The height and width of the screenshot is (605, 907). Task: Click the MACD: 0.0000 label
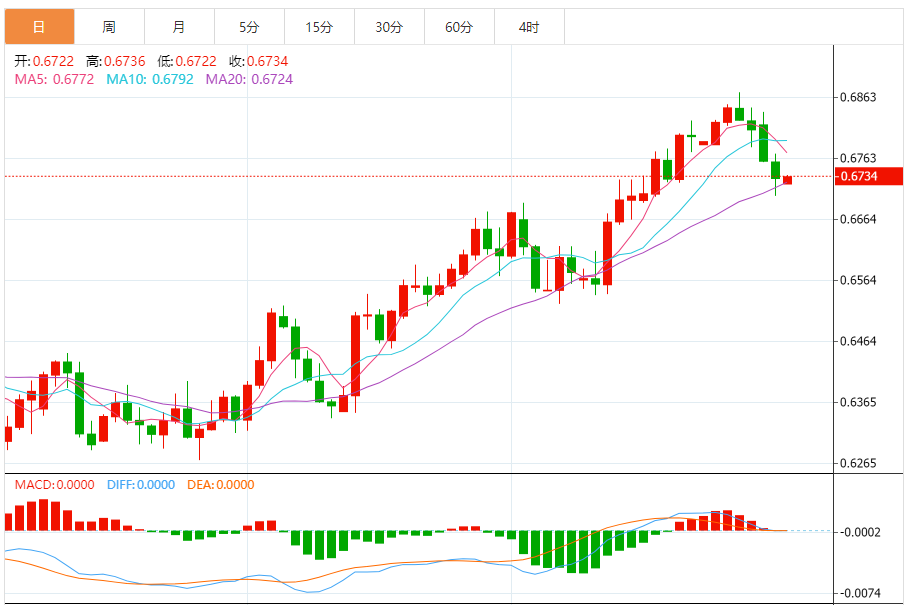[x=54, y=485]
